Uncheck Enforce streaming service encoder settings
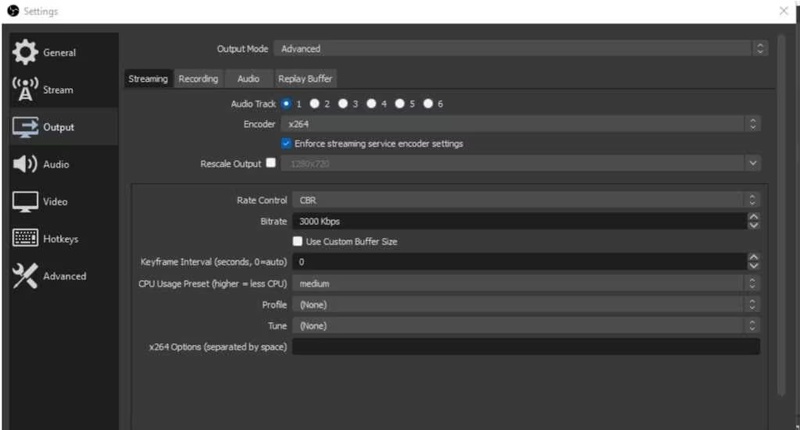Viewport: 800px width, 430px height. coord(286,143)
